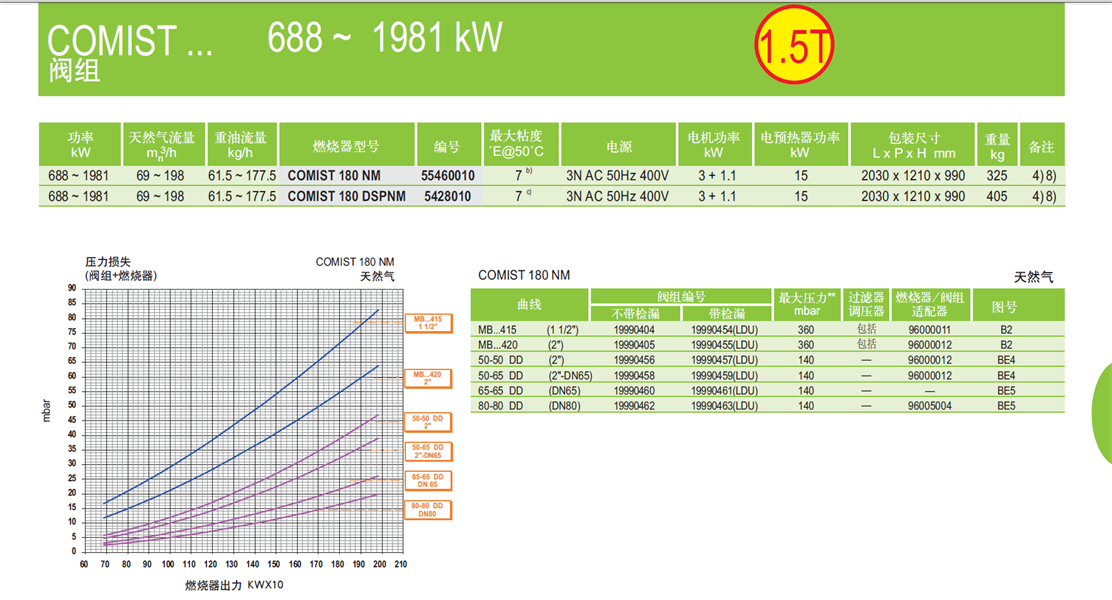Viewport: 1112px width, 600px height.
Task: Select the "天然气流量" column header
Action: (x=164, y=145)
